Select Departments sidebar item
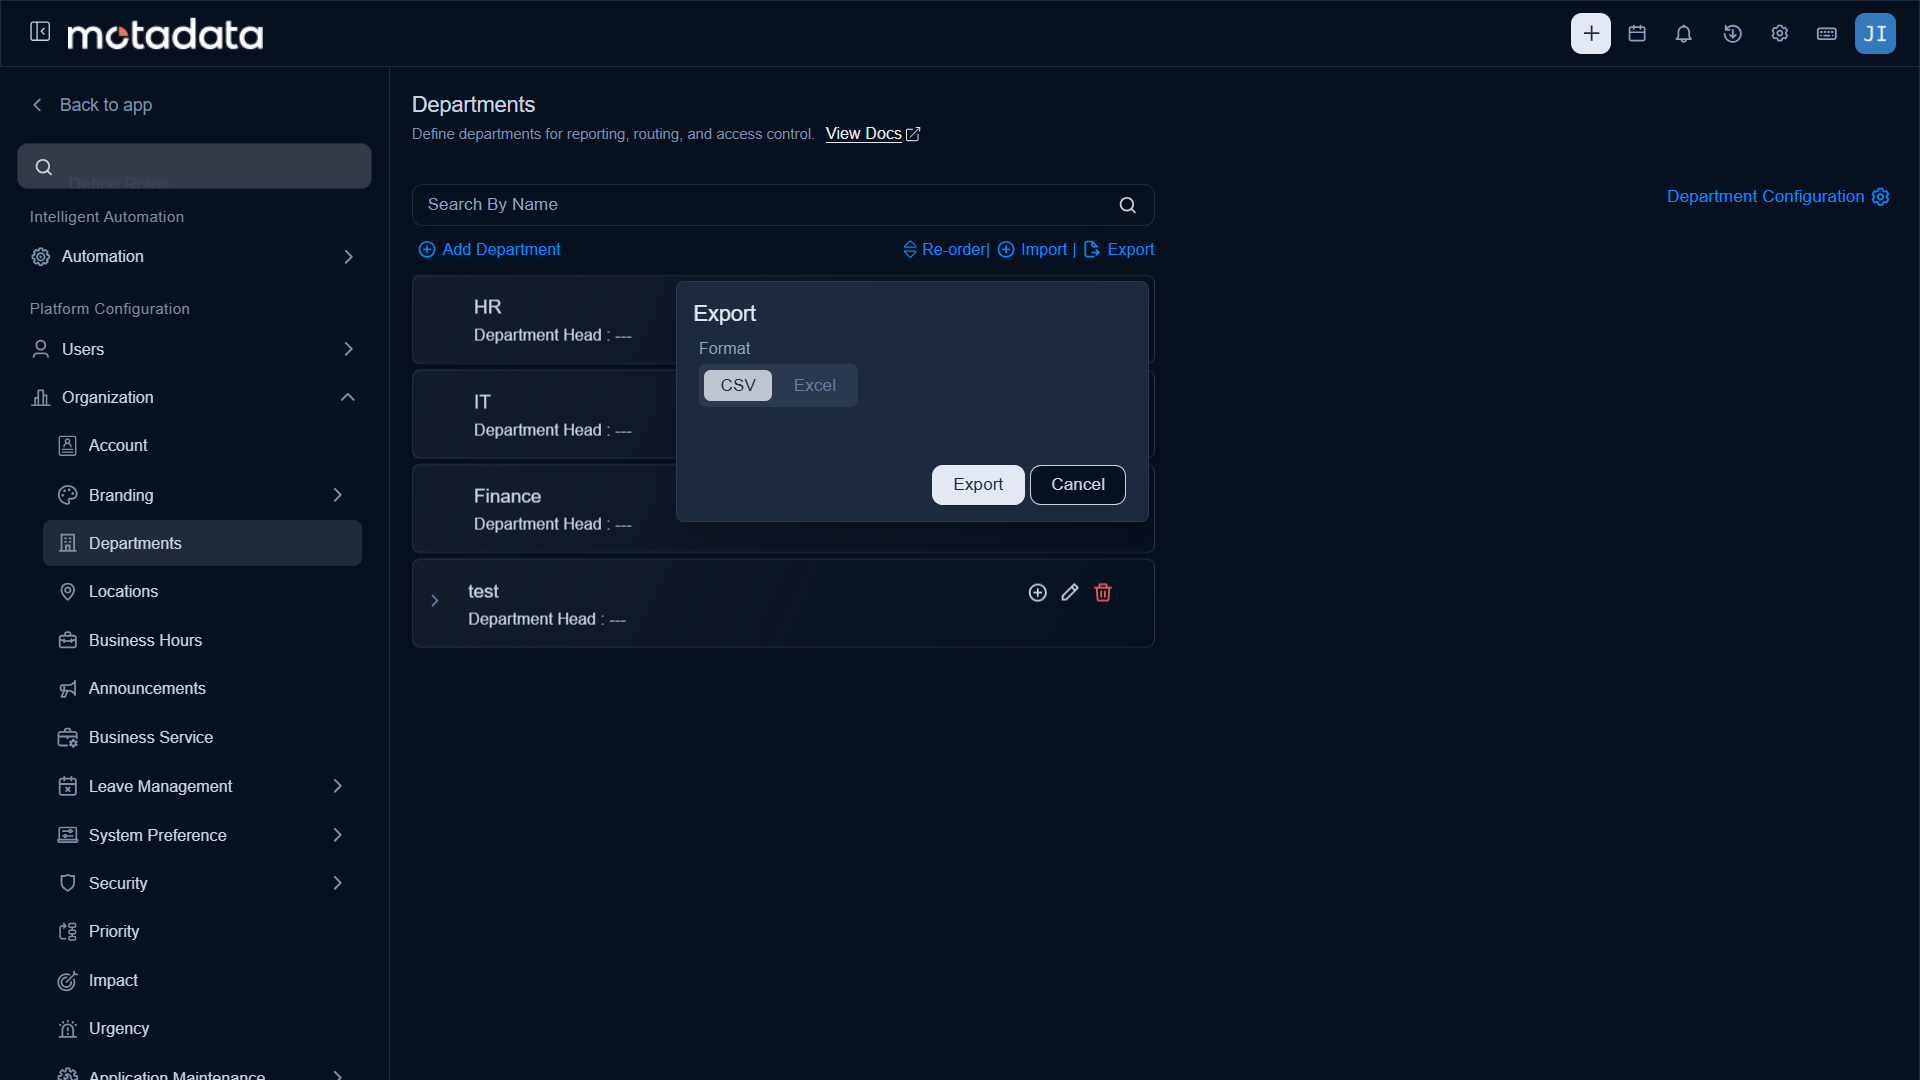 (x=202, y=543)
